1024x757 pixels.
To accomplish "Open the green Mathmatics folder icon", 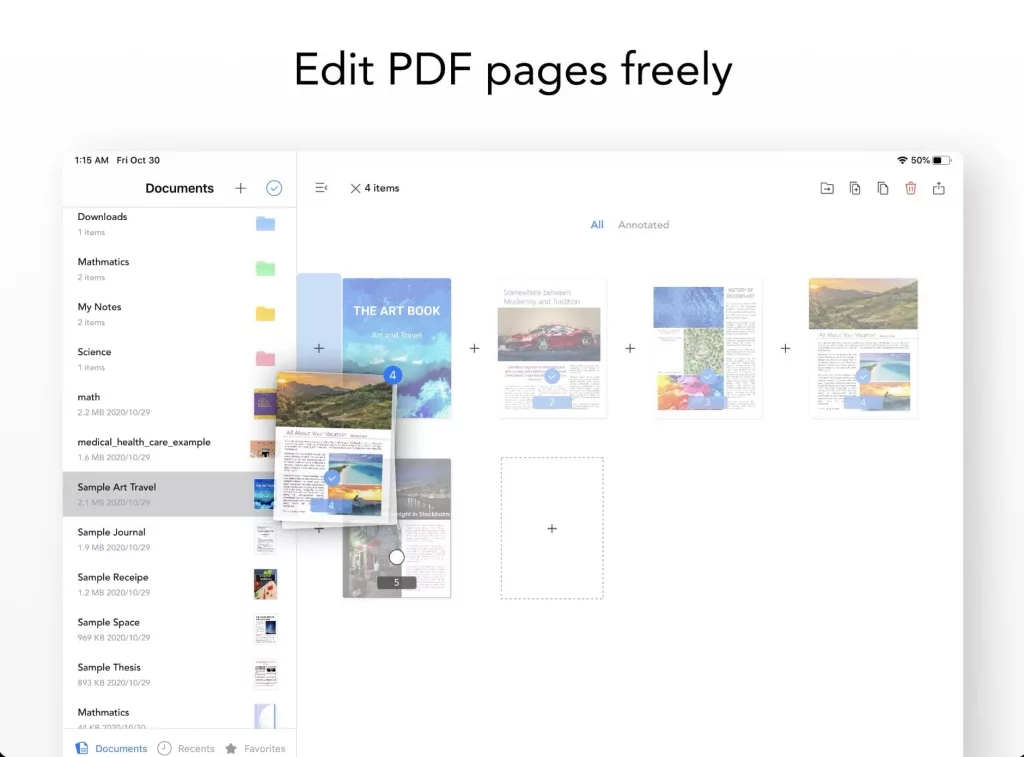I will click(265, 268).
